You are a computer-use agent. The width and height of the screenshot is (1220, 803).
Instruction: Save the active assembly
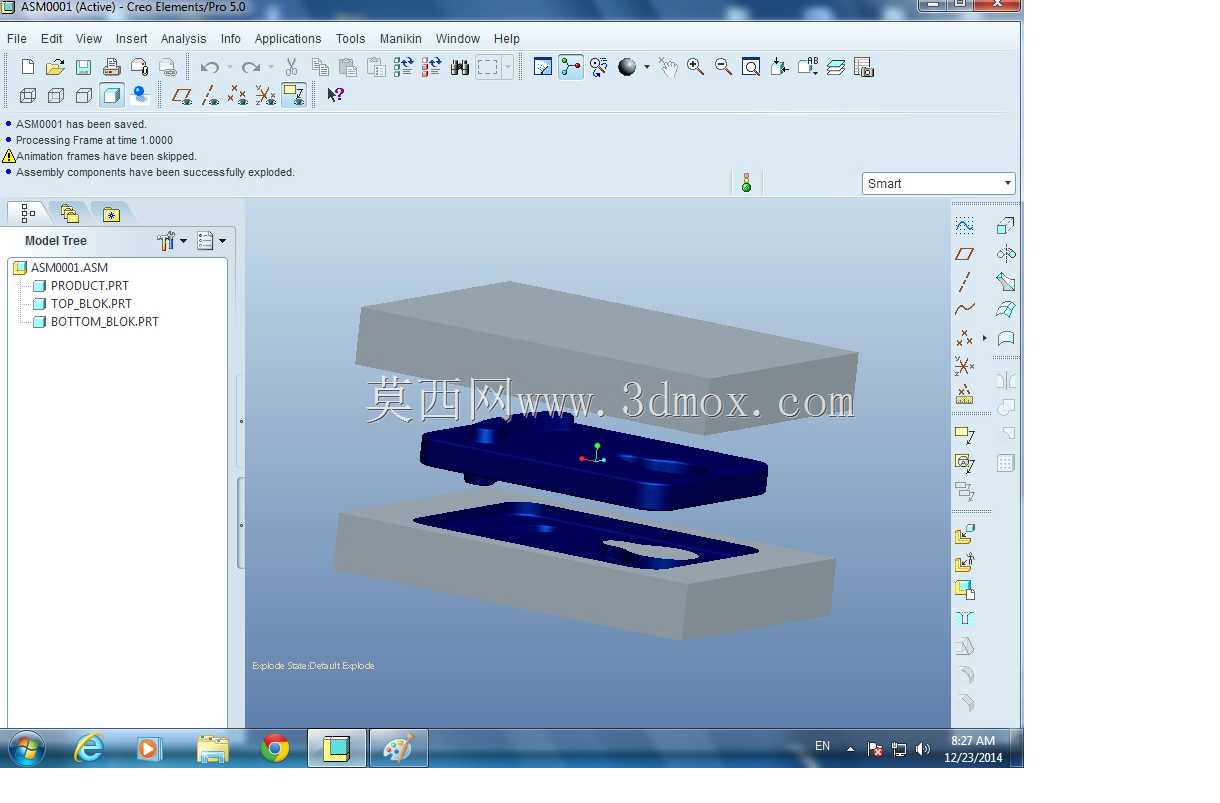pyautogui.click(x=84, y=67)
